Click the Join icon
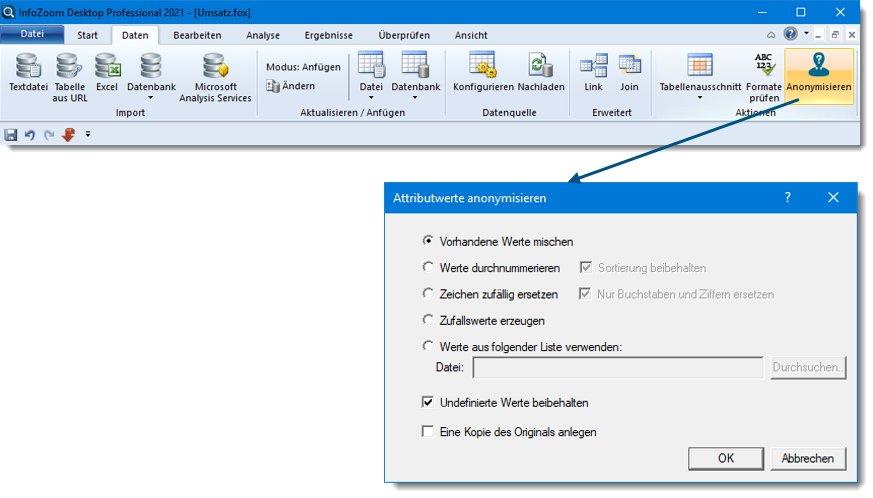 (x=629, y=67)
